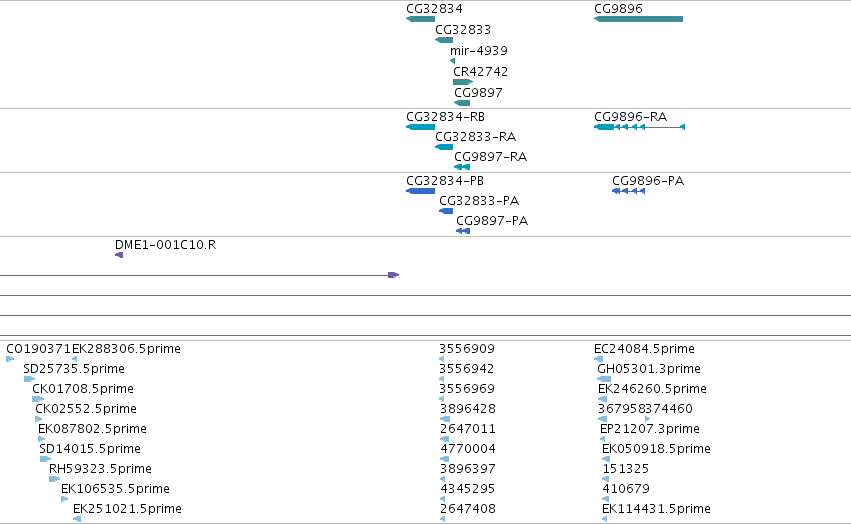851x524 pixels.
Task: Select the CG9897-PA blue glyph
Action: 463,231
